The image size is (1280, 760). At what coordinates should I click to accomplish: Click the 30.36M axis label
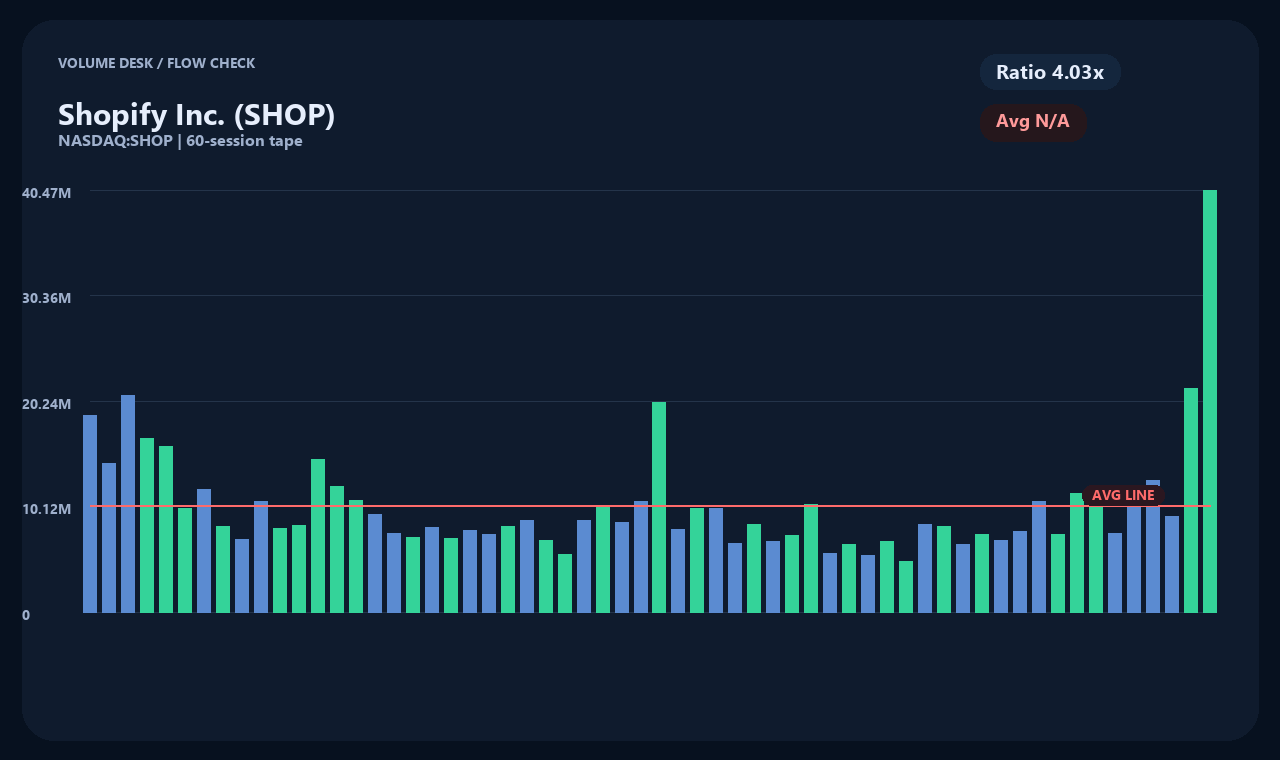pos(46,298)
